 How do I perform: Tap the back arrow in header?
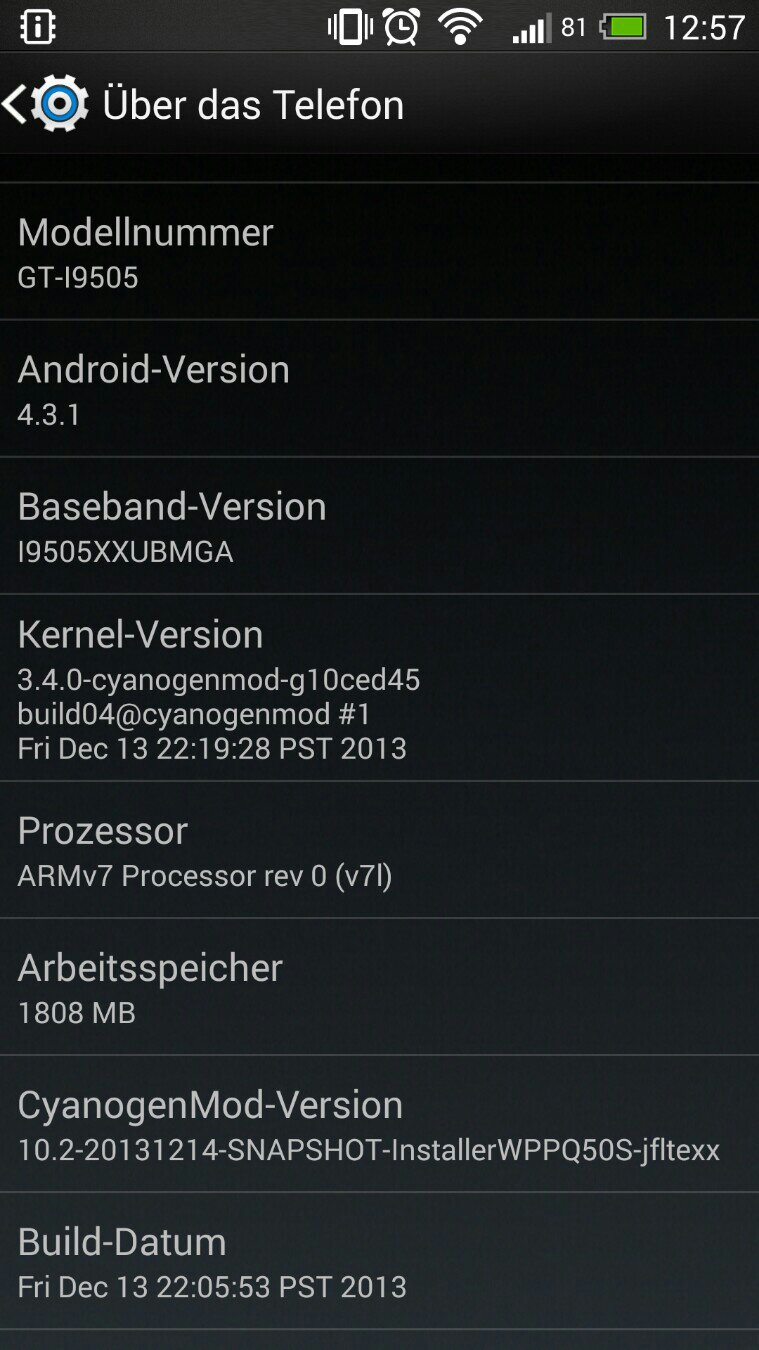[14, 105]
